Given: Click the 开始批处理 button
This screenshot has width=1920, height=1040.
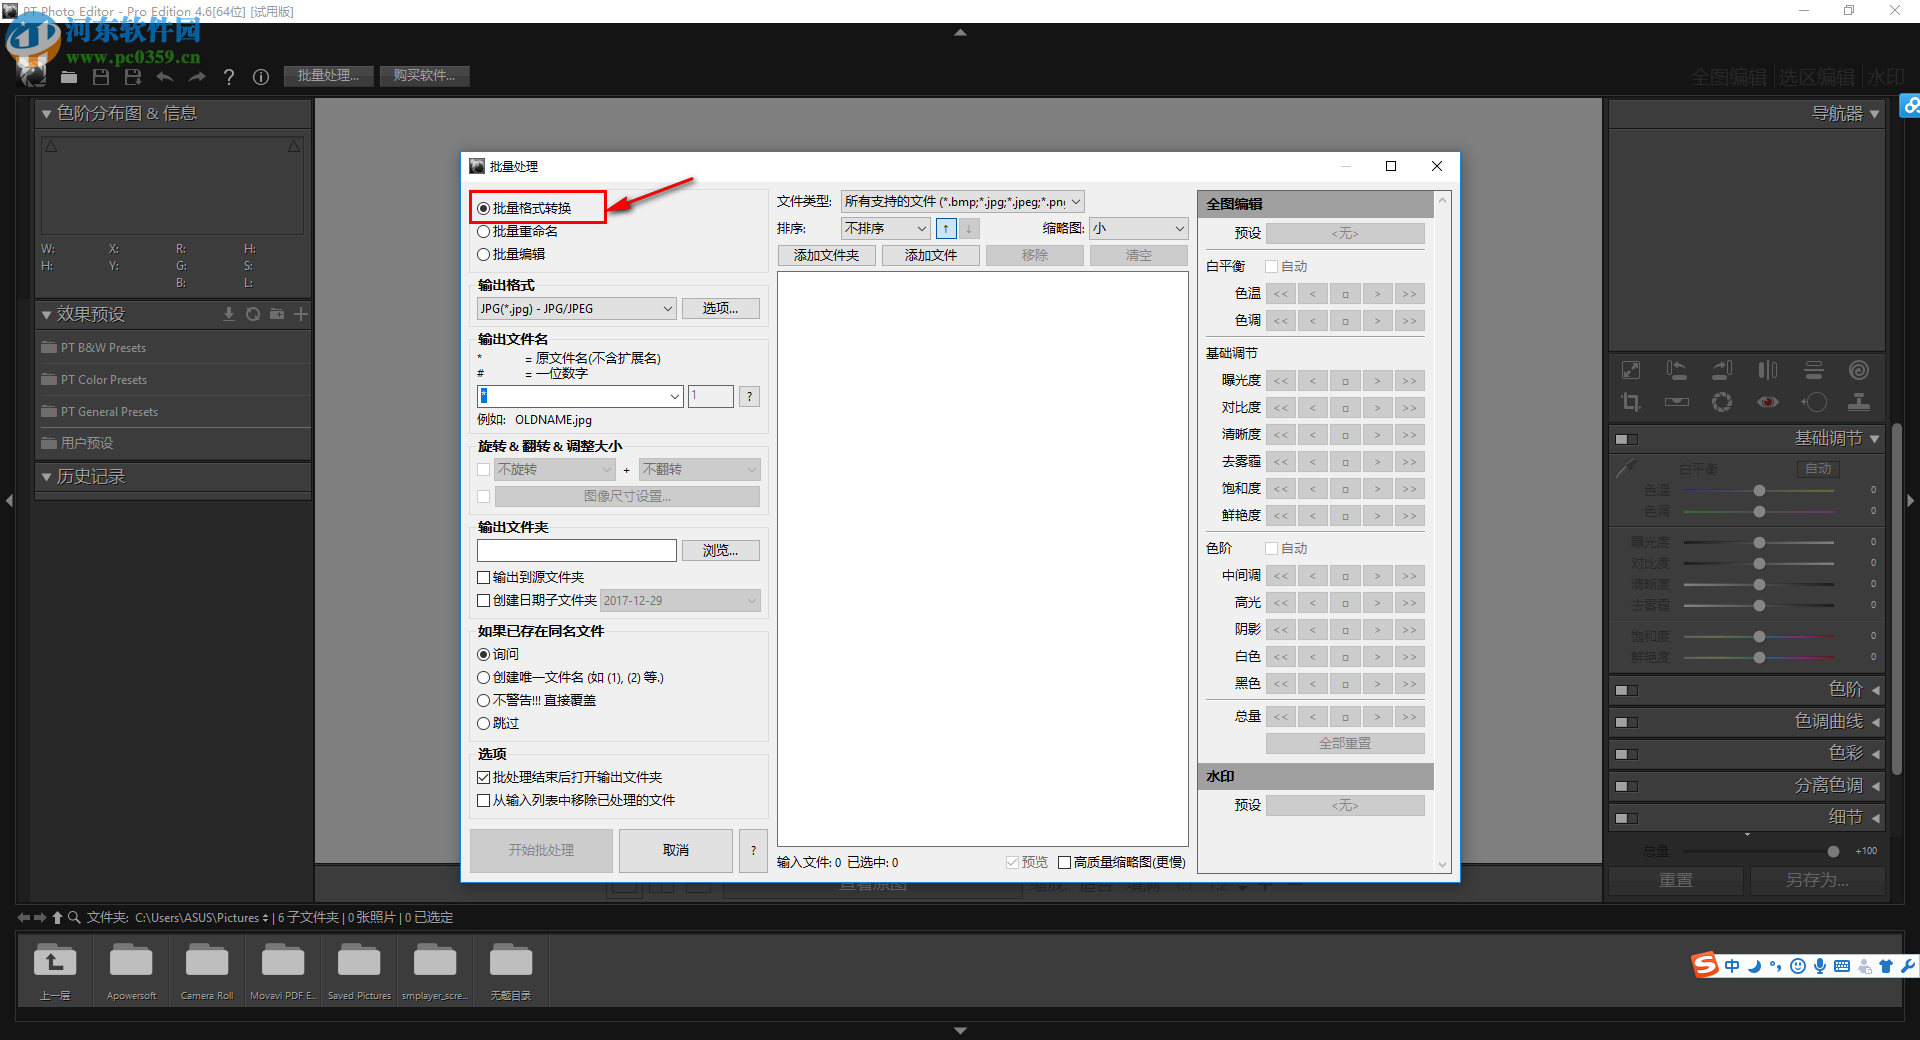Looking at the screenshot, I should 541,850.
